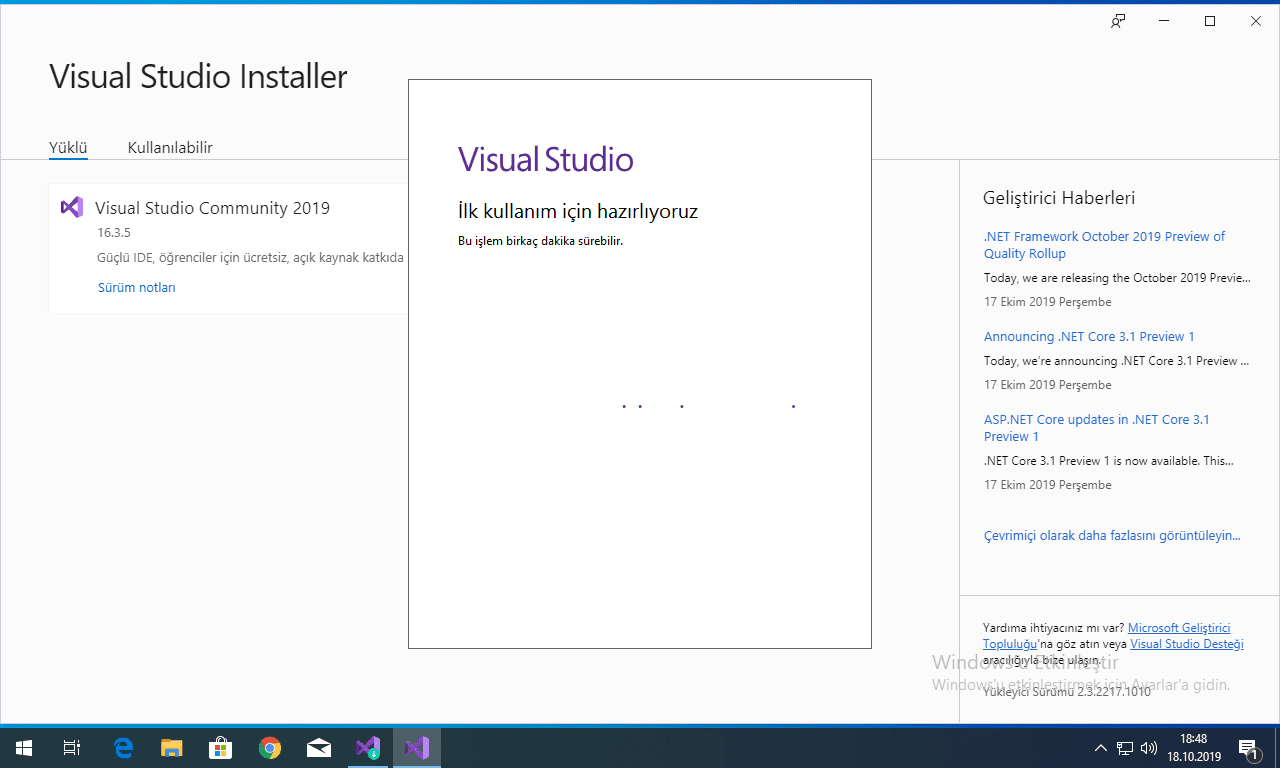Click the Yükleyici Sürümü 2.3.2217.1010 text
1280x768 pixels.
pos(1067,691)
